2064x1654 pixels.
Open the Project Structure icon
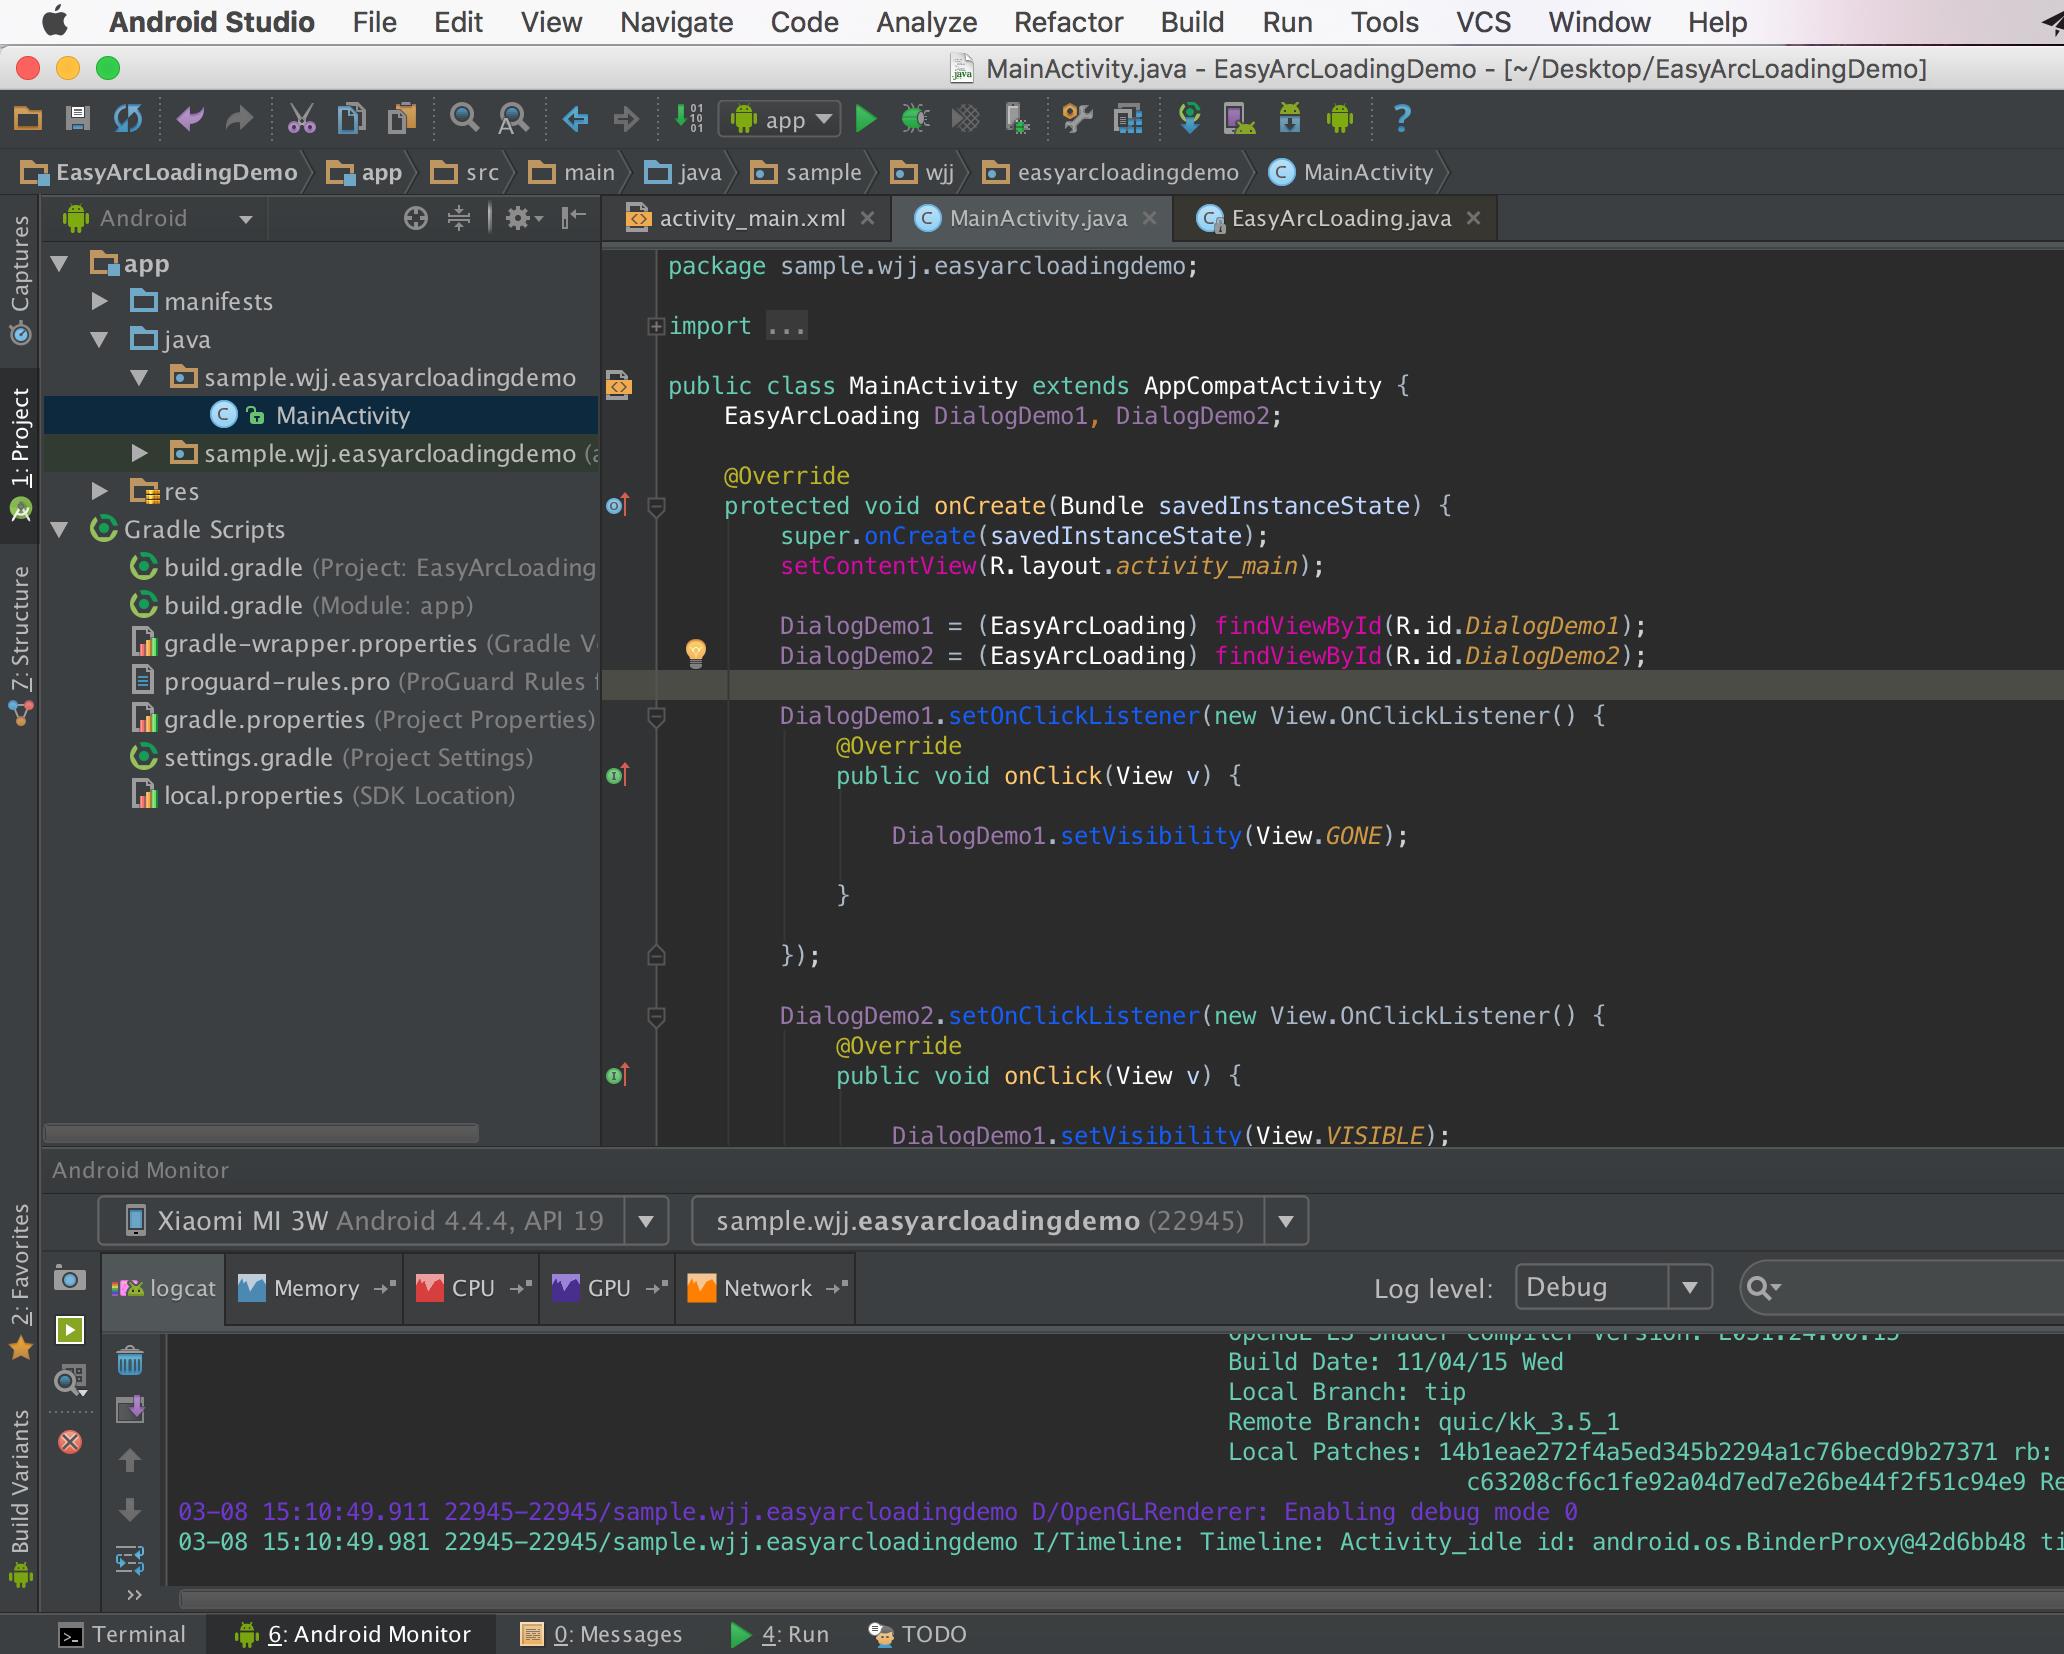pos(1128,119)
